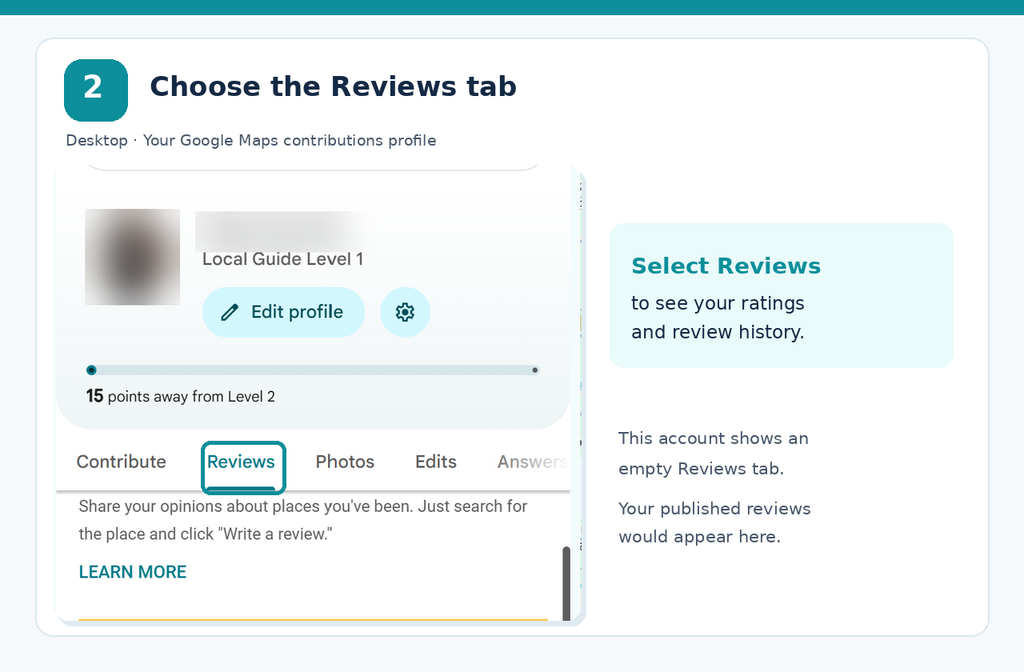Click 'Your Google Maps contributions profile' caption
1024x672 pixels.
[289, 140]
